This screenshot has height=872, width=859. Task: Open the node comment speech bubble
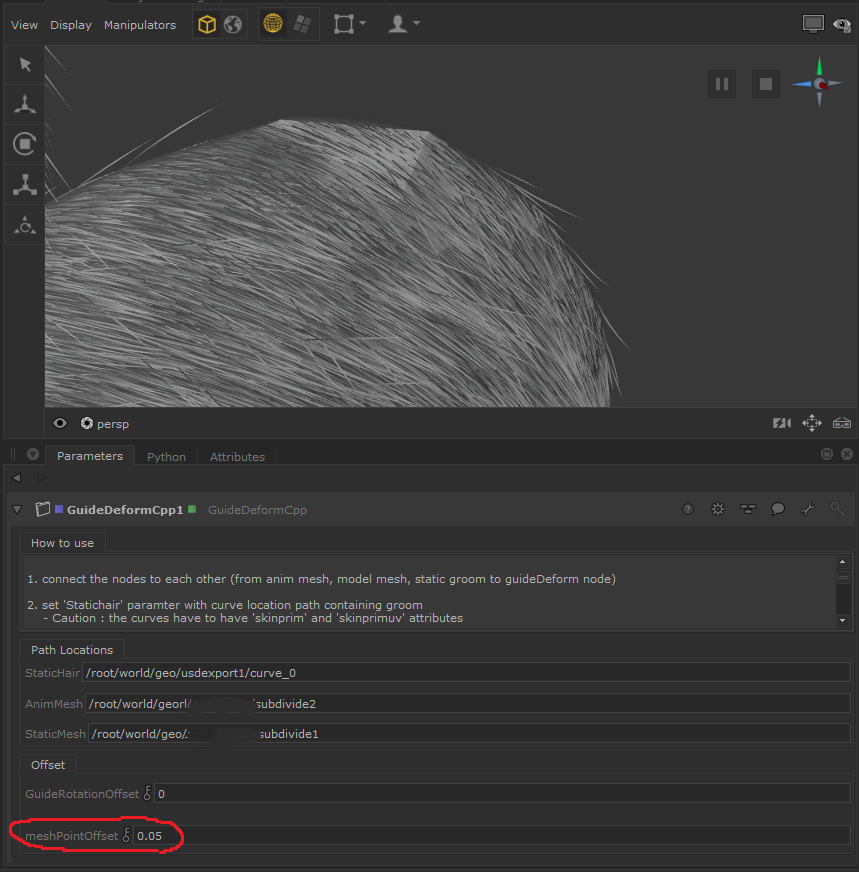point(777,509)
